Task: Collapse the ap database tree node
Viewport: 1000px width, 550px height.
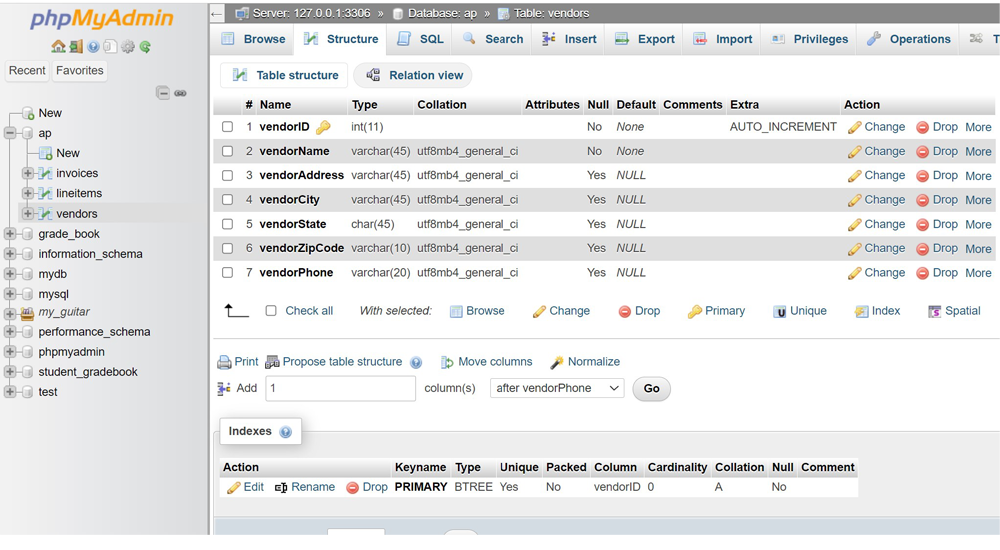Action: pyautogui.click(x=10, y=133)
